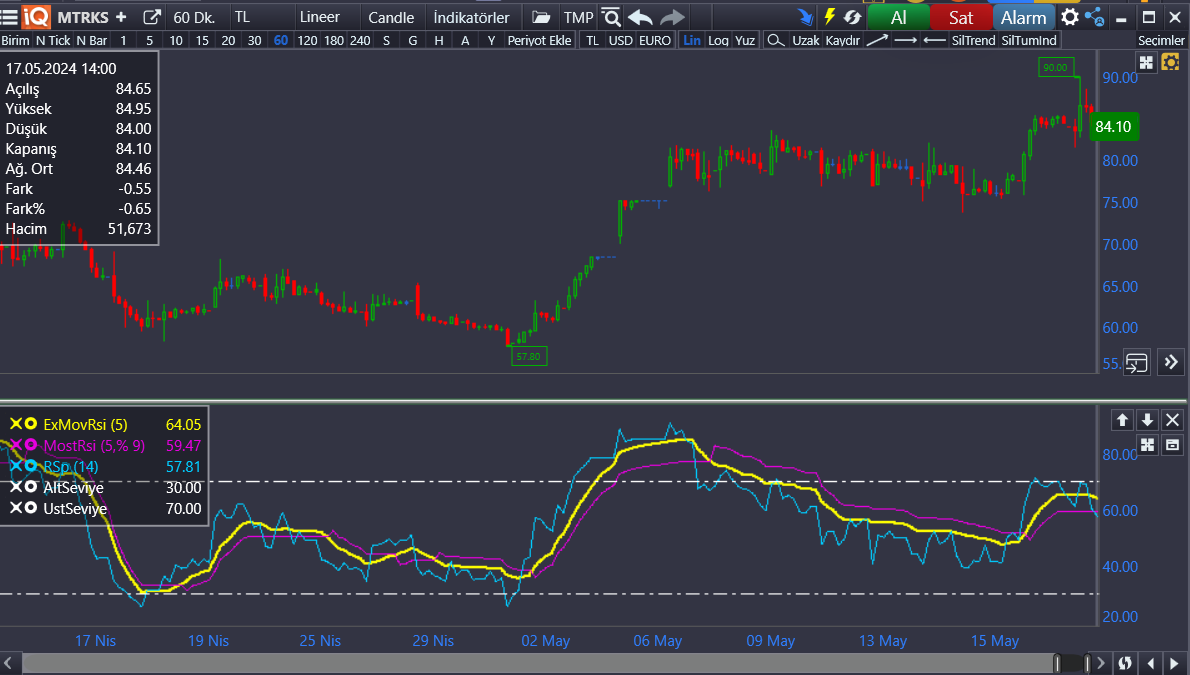Click the orange iQ logo

[x=36, y=17]
